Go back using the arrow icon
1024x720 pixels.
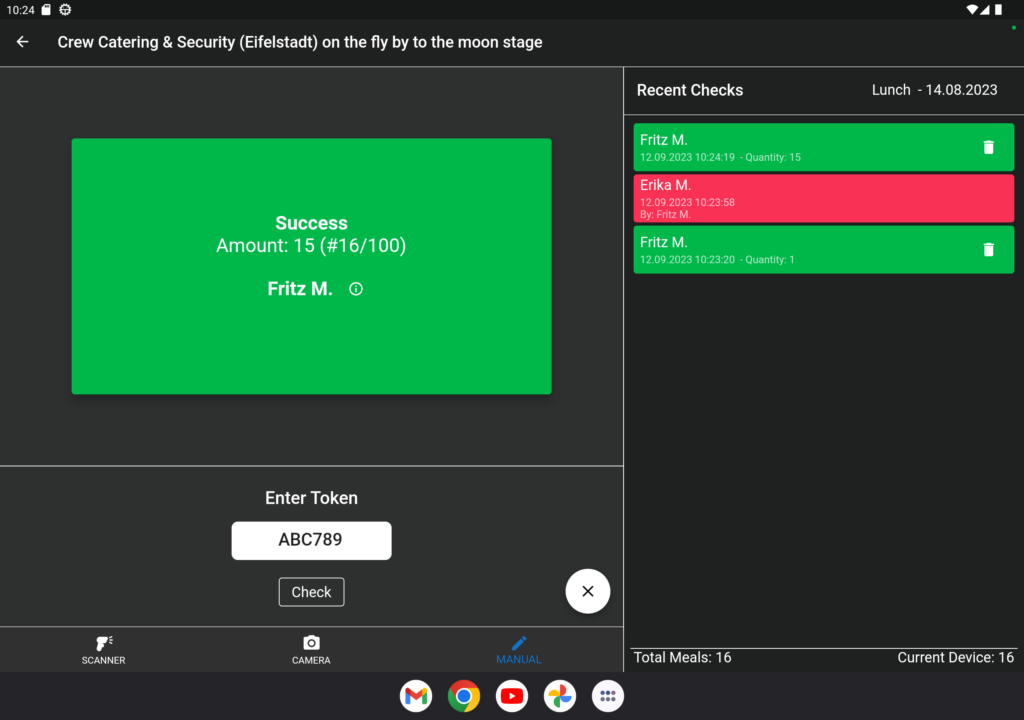tap(23, 42)
